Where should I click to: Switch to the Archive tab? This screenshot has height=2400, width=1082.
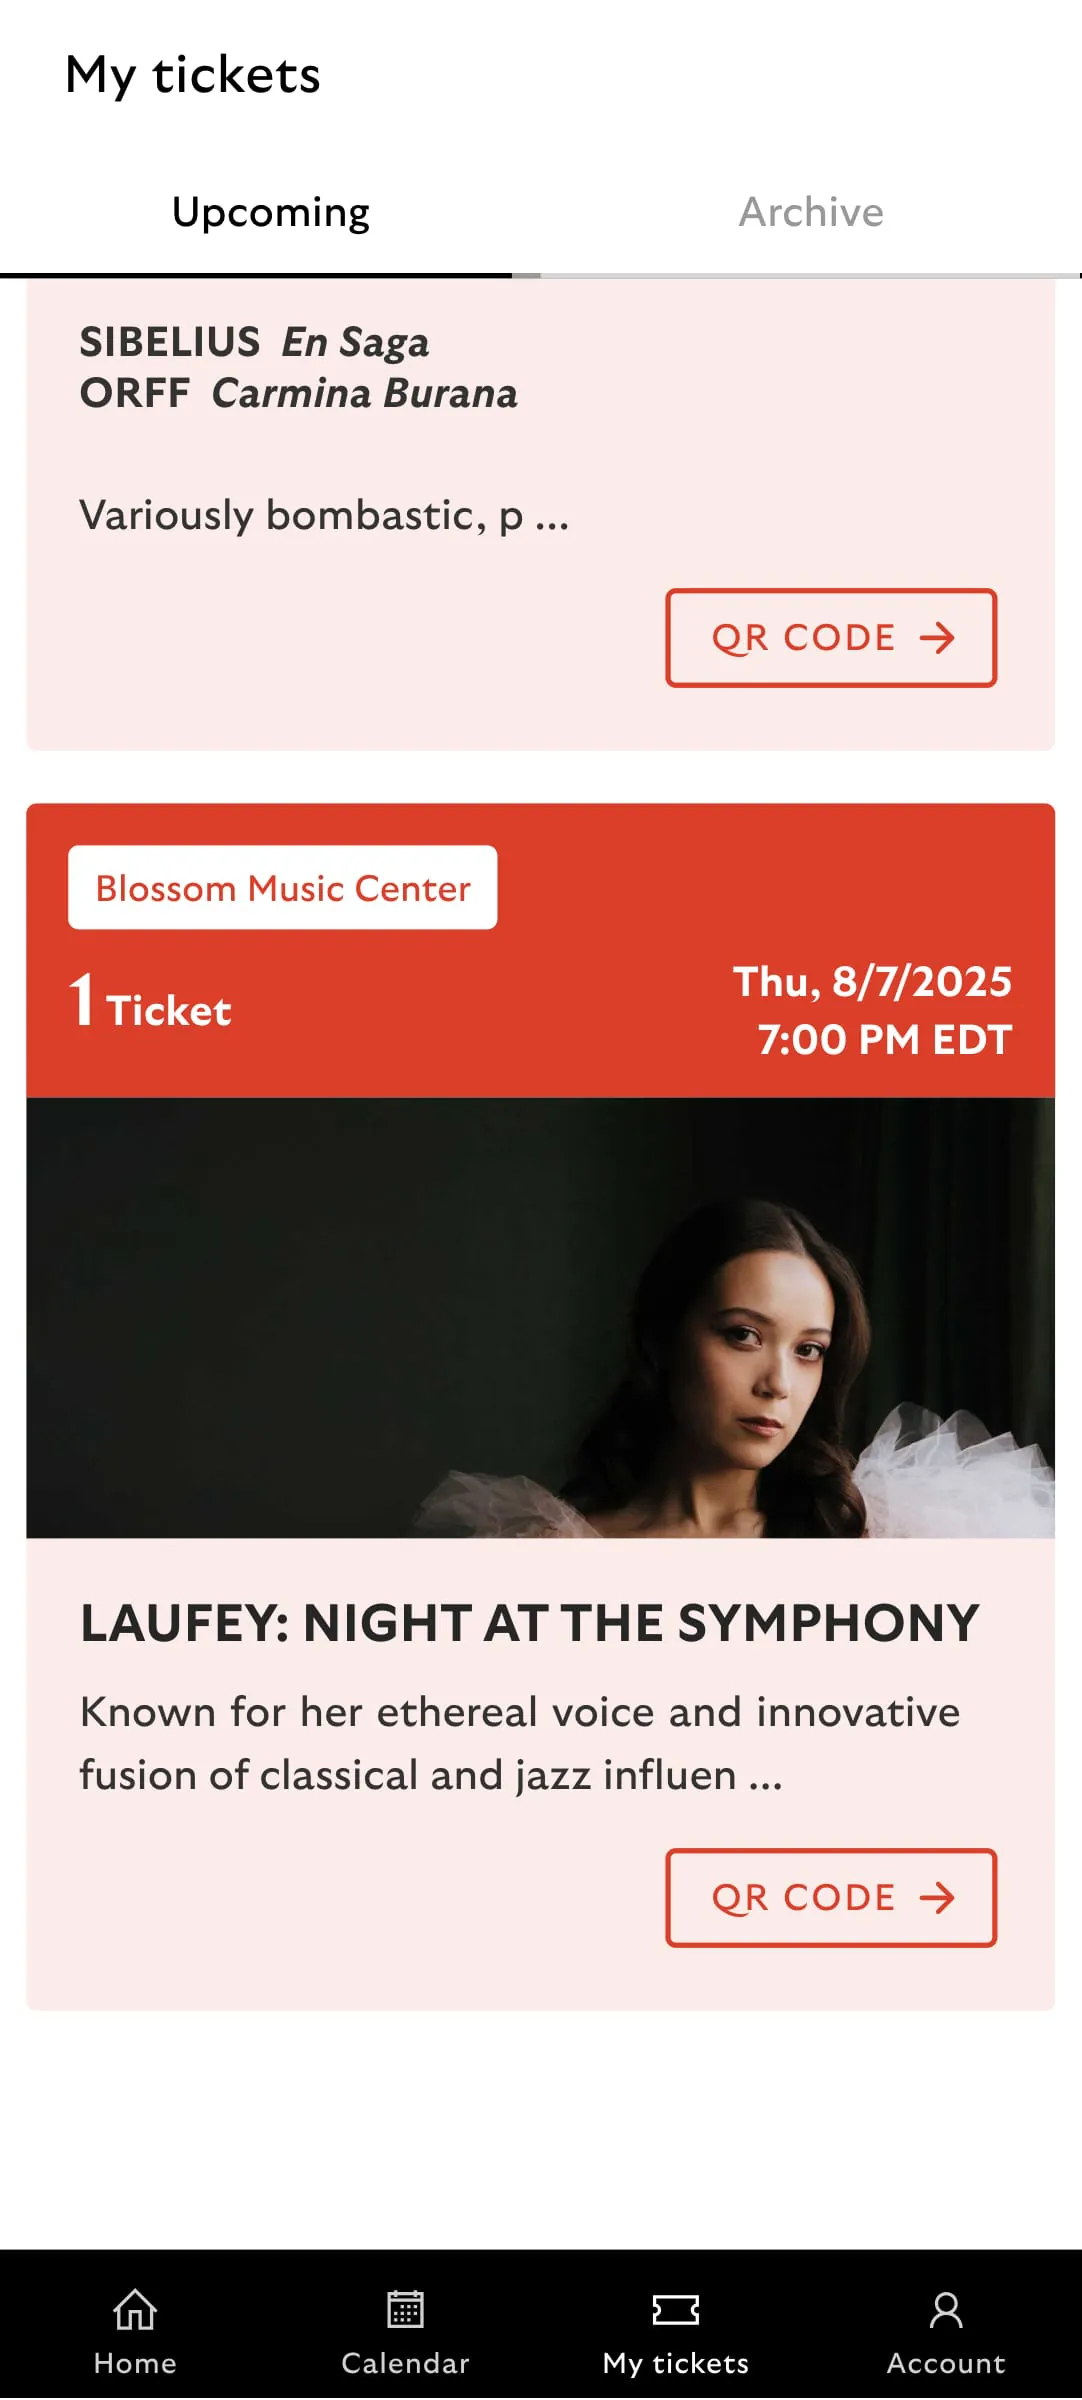[811, 211]
